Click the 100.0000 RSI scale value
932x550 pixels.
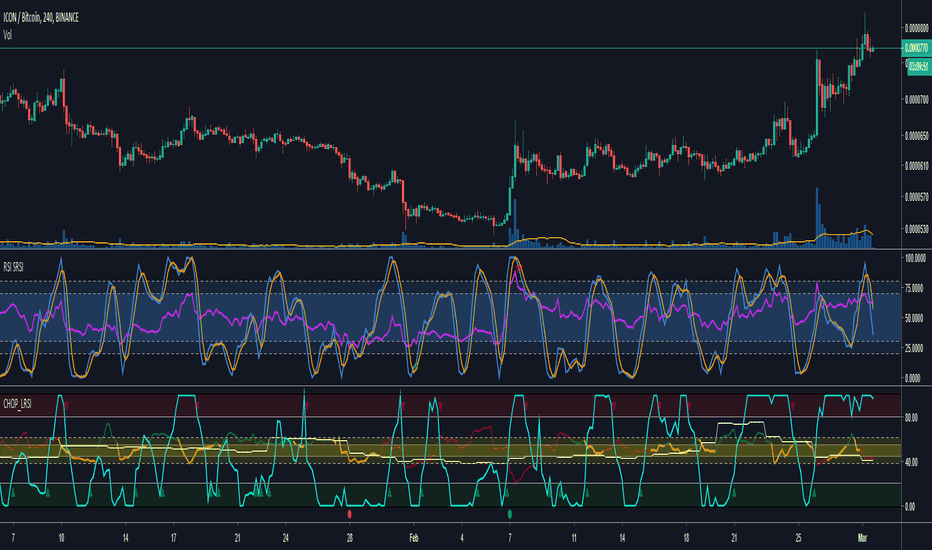point(915,258)
